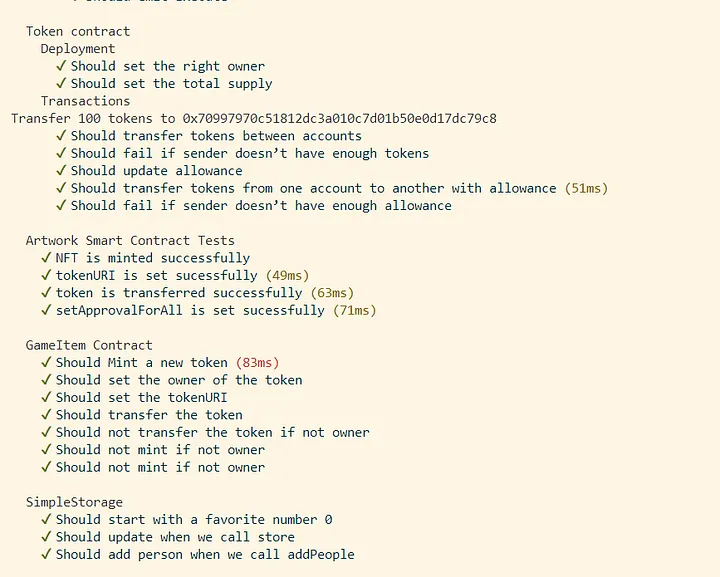Image resolution: width=720 pixels, height=577 pixels.
Task: Click the checkmark beside "Should transfer the token"
Action: [x=47, y=415]
